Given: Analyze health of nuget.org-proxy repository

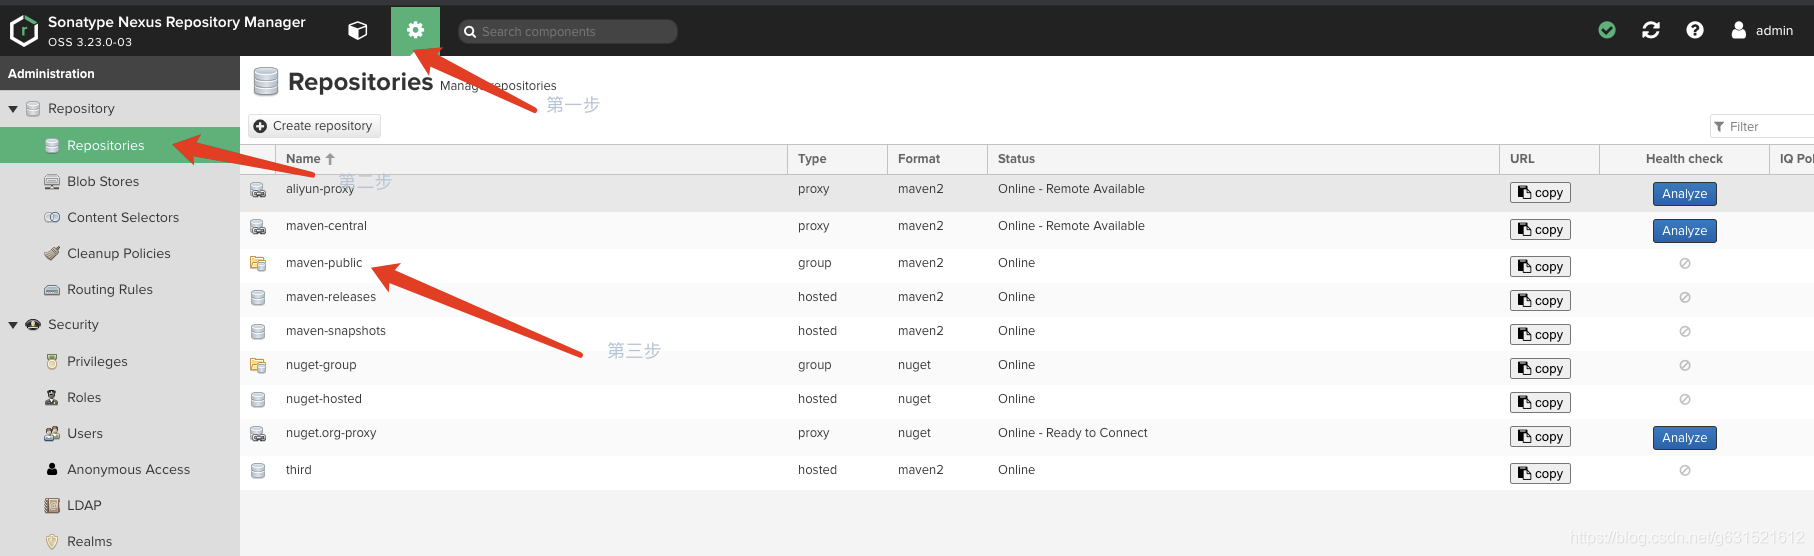Looking at the screenshot, I should (1685, 438).
